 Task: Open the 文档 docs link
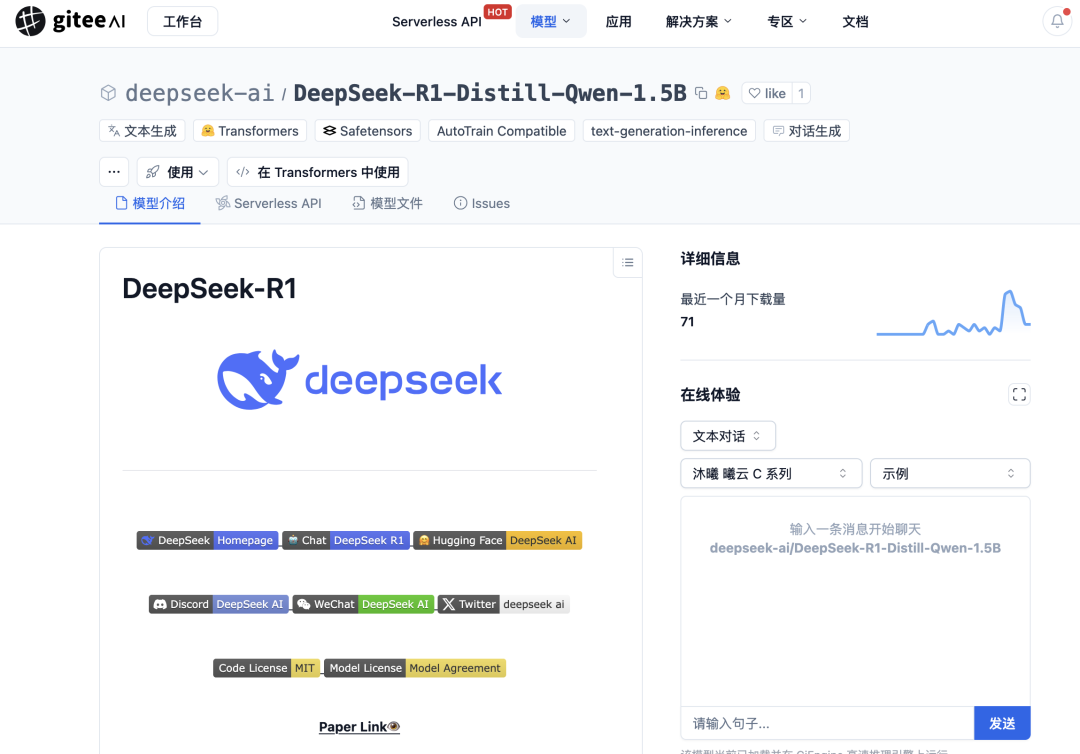pyautogui.click(x=855, y=21)
